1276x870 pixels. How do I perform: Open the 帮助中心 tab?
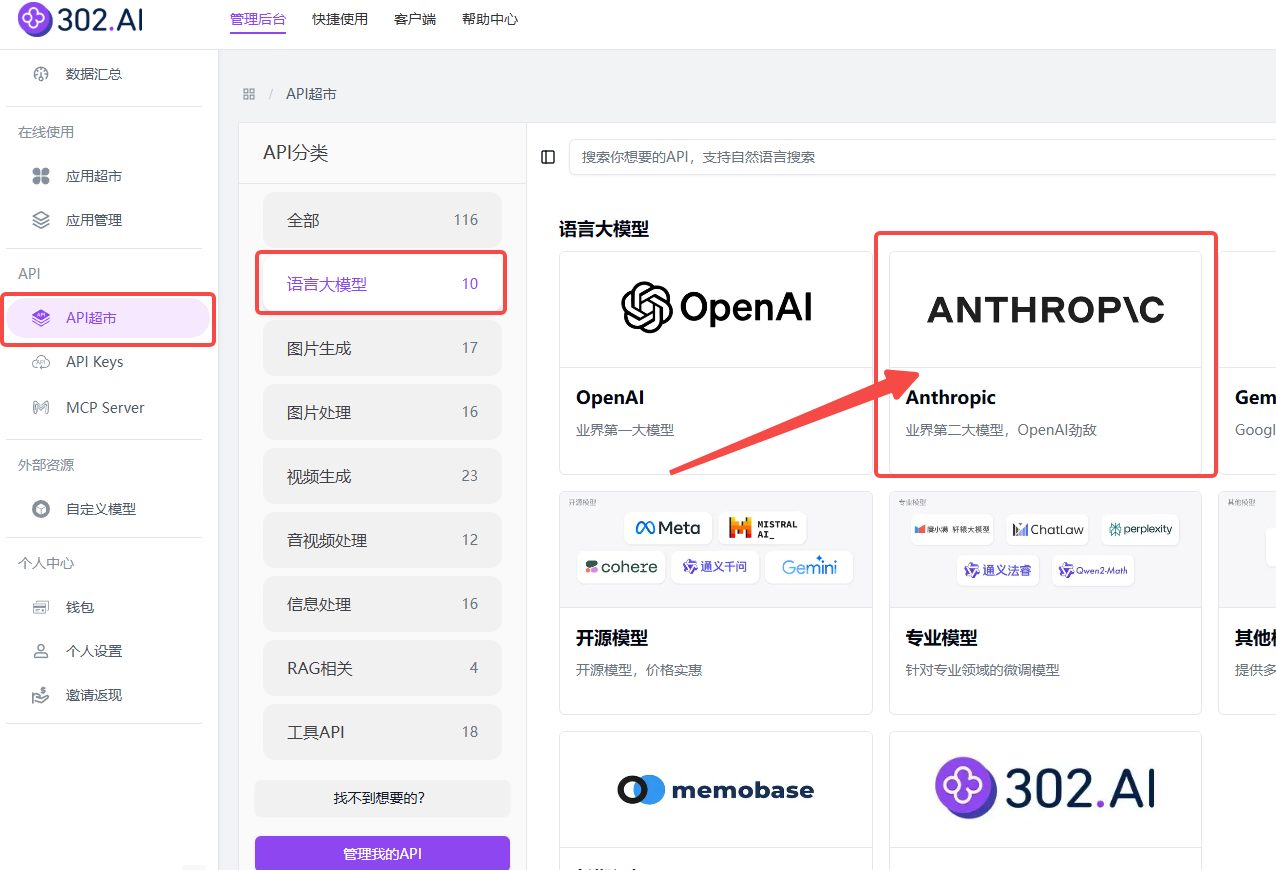point(490,19)
